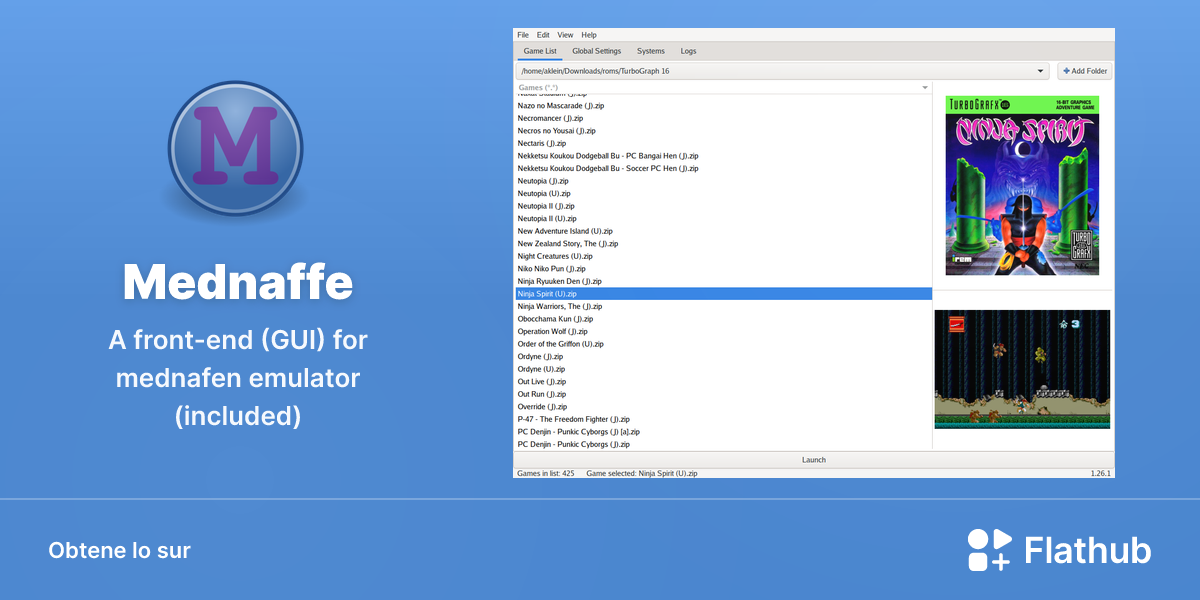1200x600 pixels.
Task: Click the Obtene lo sur link
Action: pos(119,551)
